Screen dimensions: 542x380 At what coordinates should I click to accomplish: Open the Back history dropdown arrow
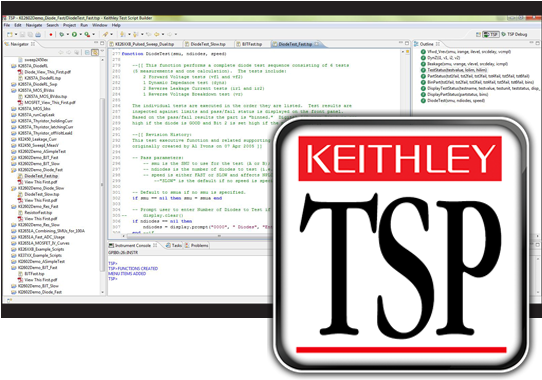163,34
